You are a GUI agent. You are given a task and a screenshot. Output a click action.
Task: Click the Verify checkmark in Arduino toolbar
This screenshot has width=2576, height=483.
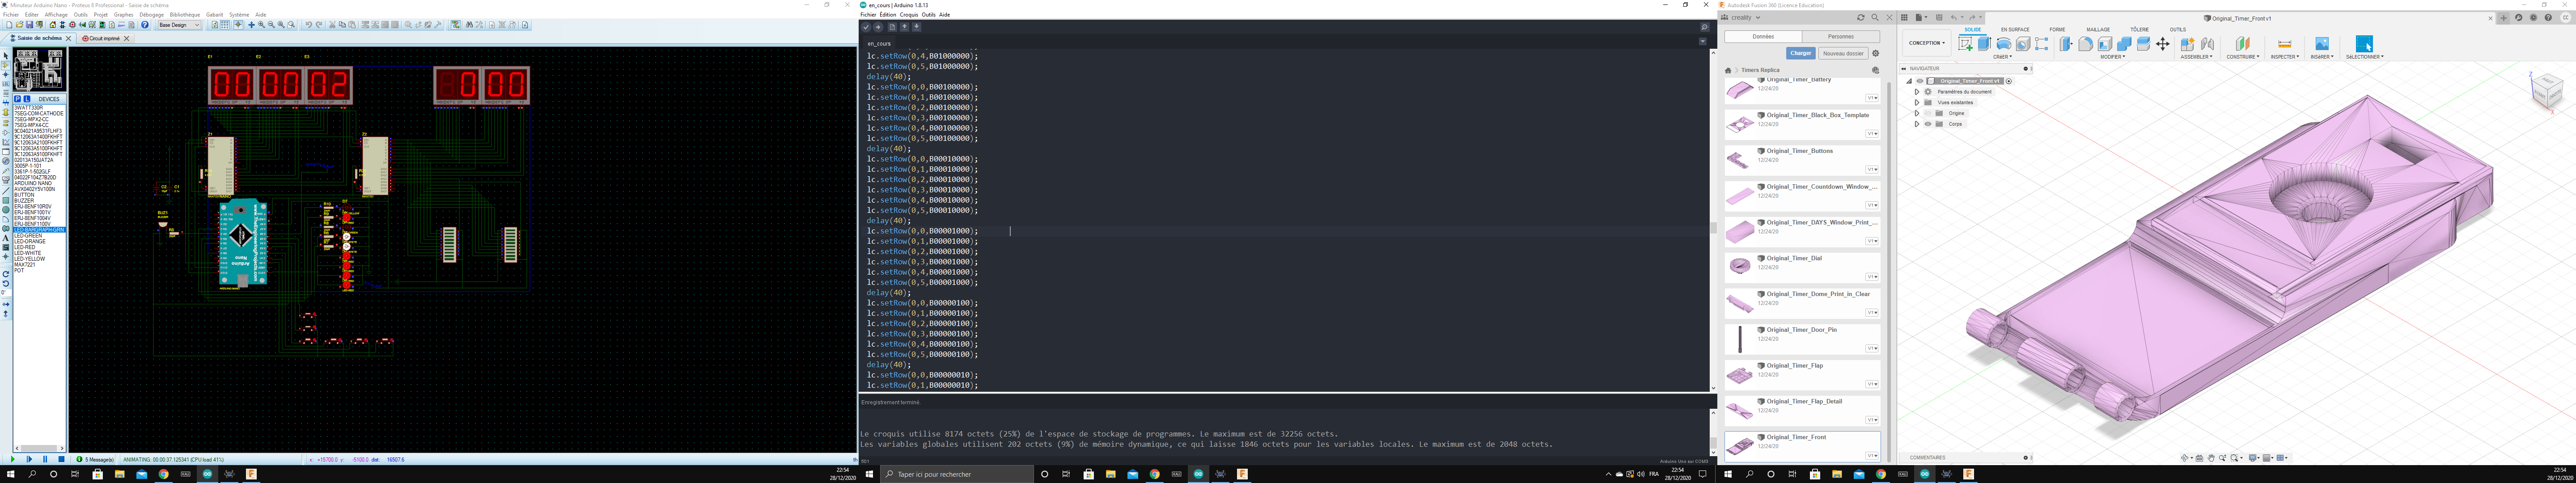[x=866, y=27]
